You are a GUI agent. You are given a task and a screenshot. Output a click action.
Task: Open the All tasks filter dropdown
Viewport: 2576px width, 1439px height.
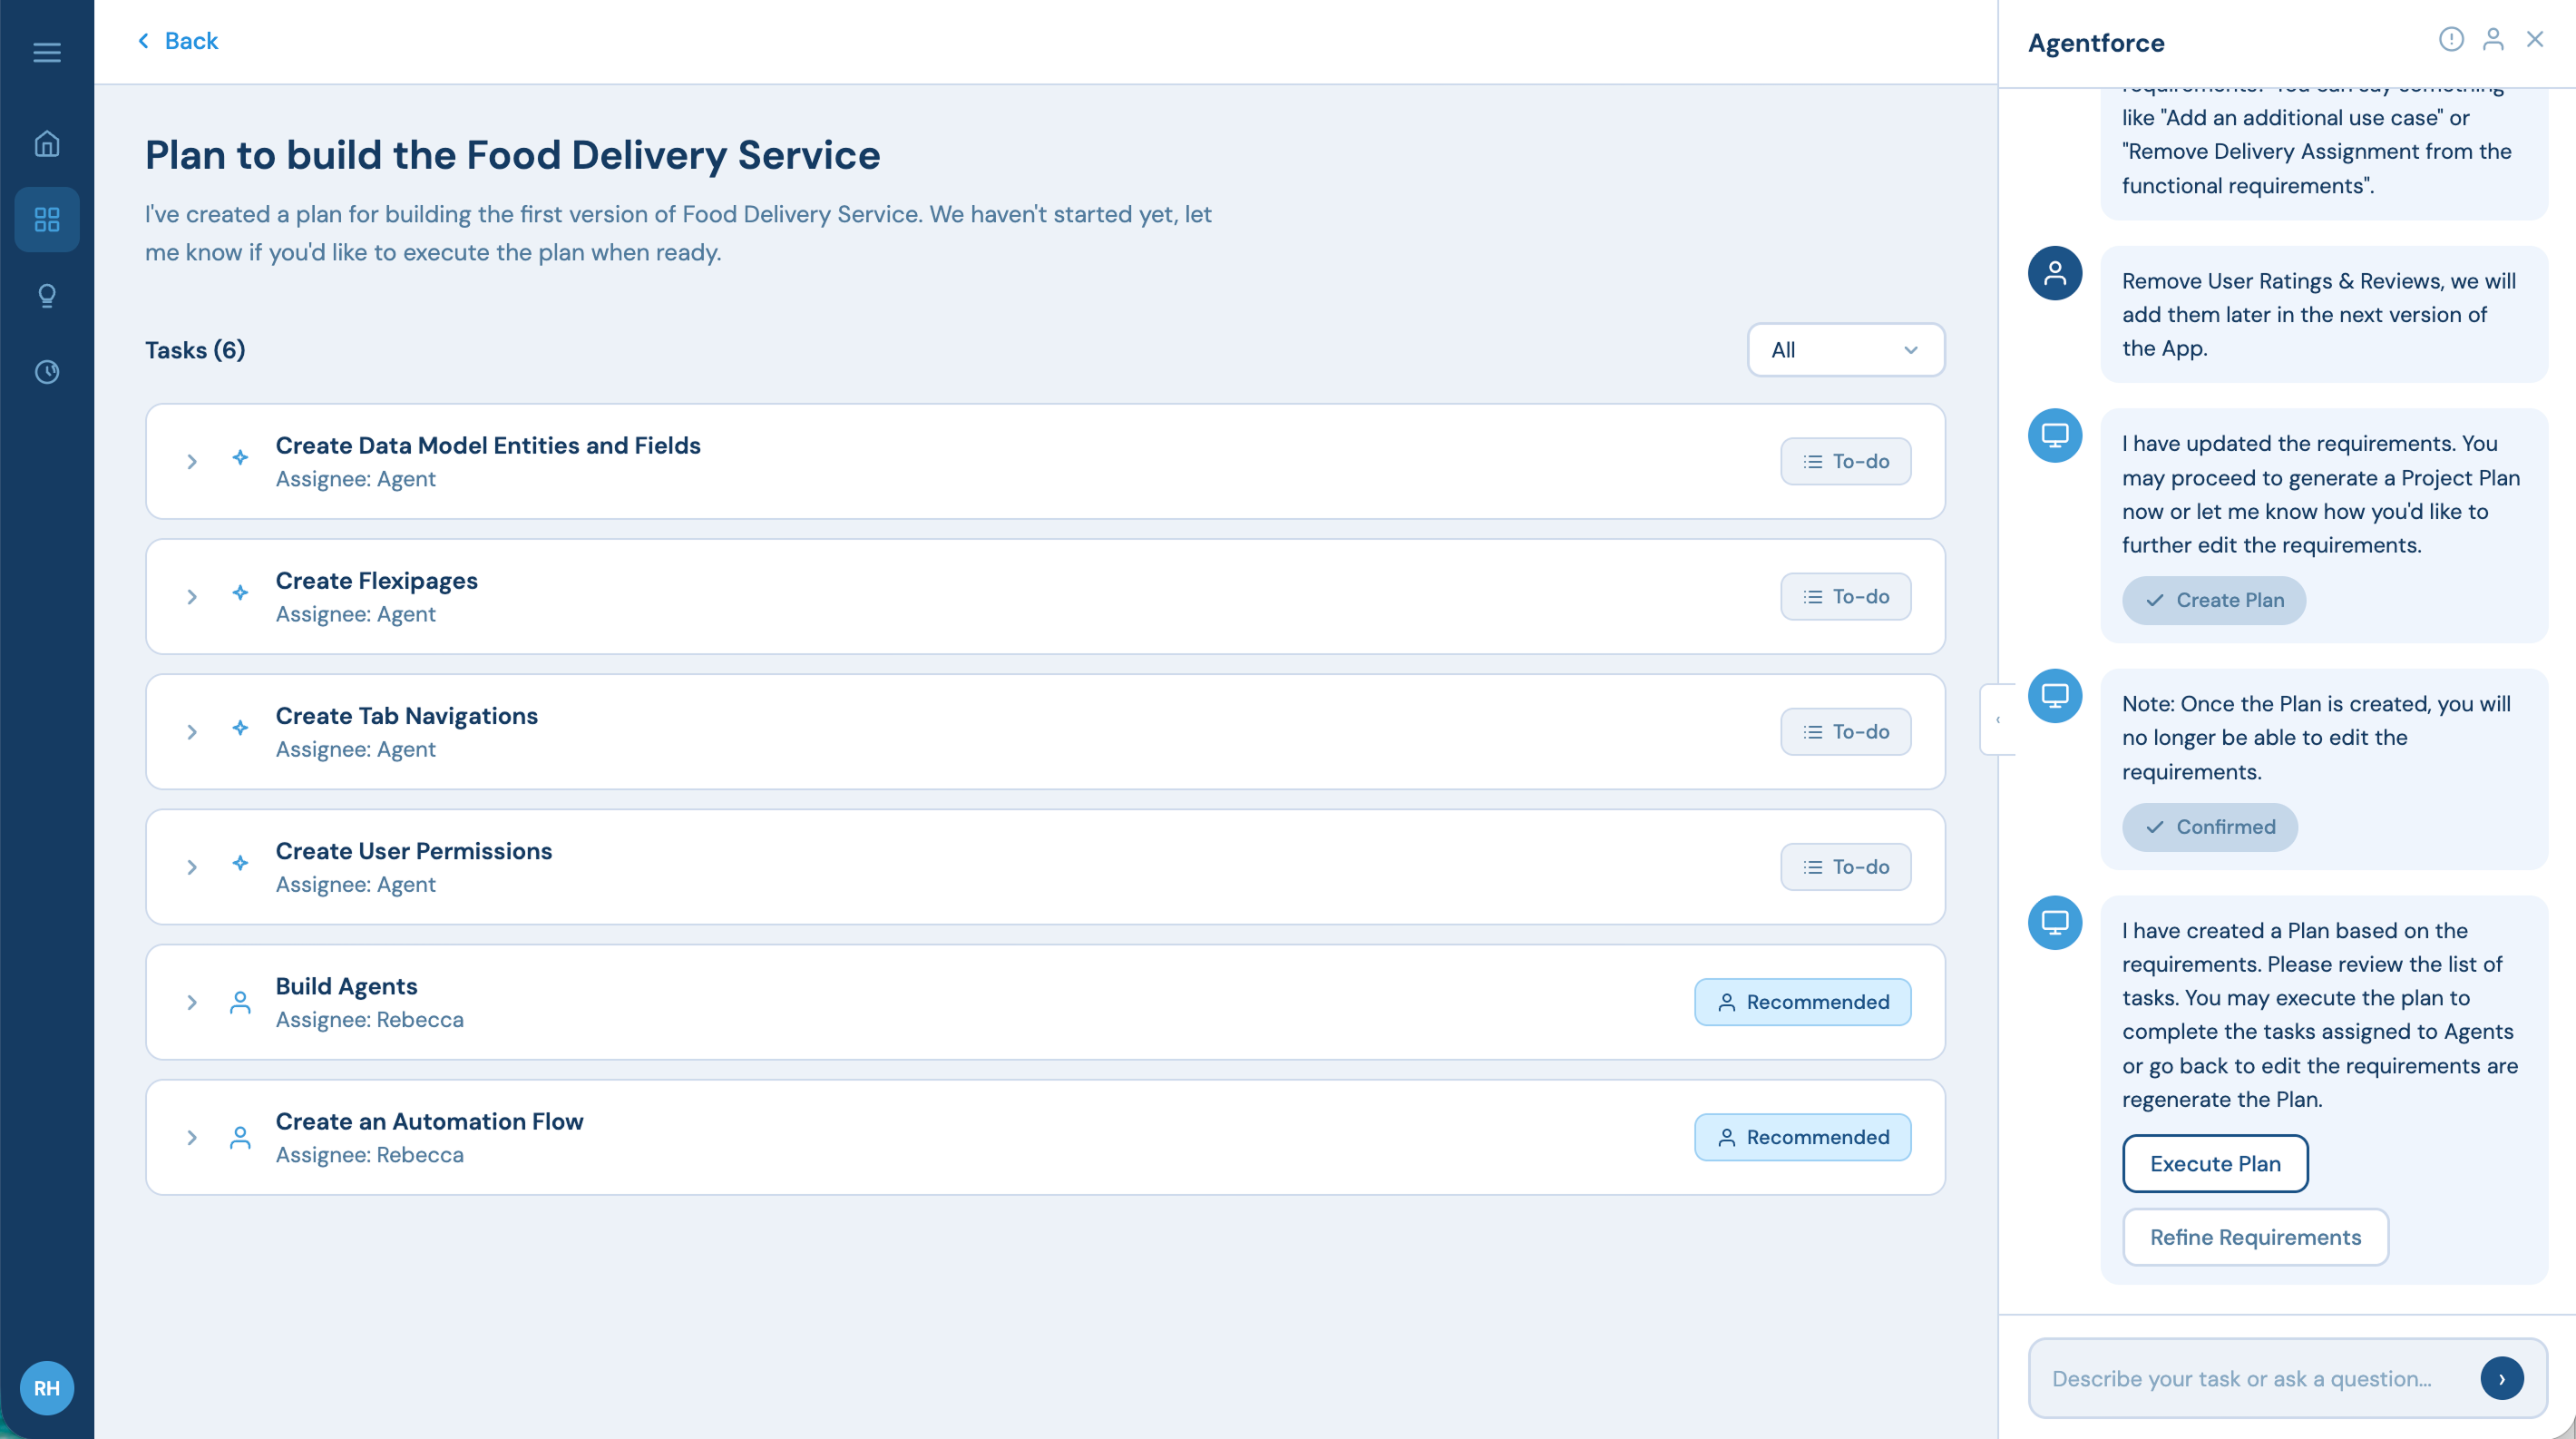1846,350
